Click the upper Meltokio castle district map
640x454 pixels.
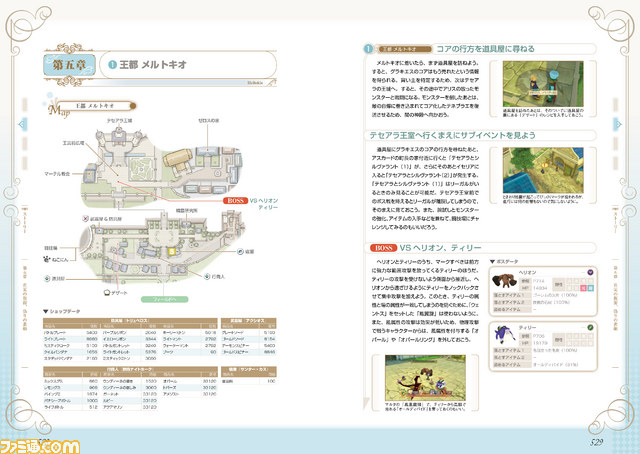click(x=161, y=168)
